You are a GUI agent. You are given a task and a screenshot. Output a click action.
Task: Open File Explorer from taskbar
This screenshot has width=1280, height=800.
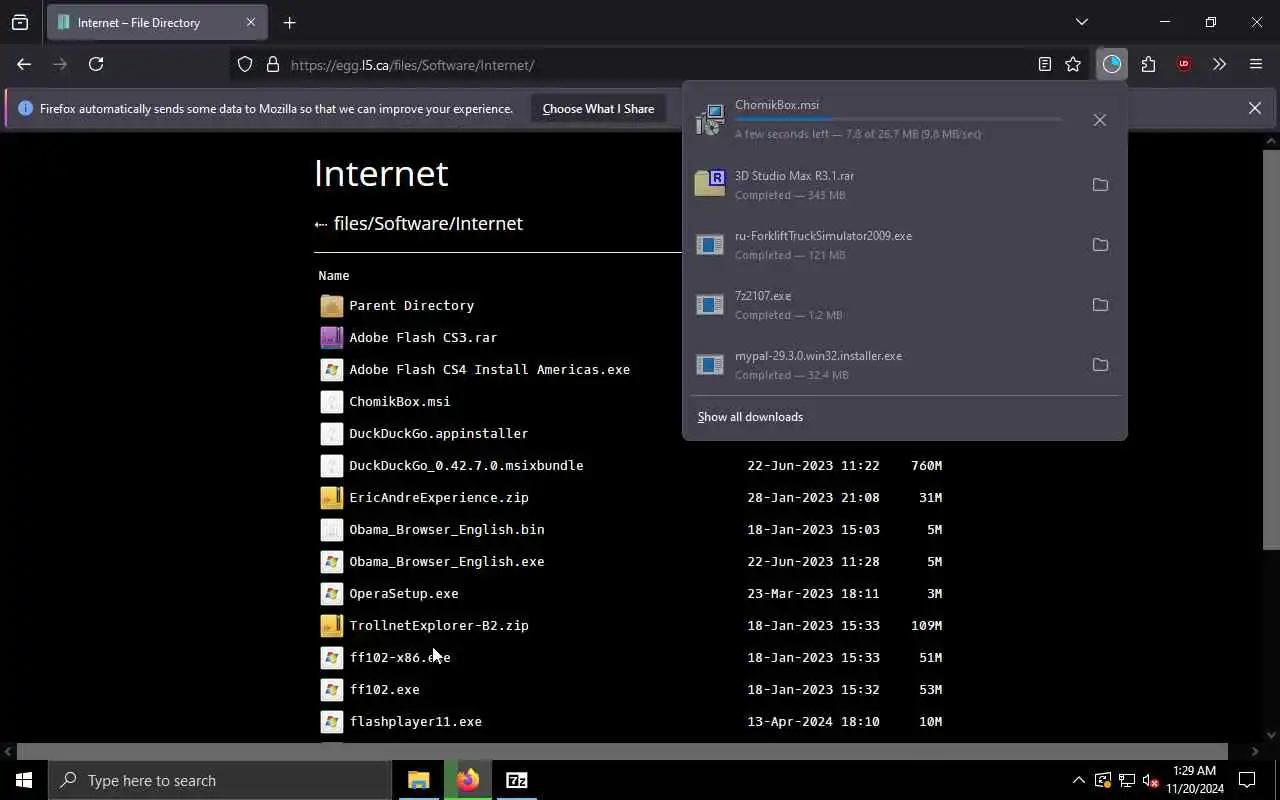[x=418, y=780]
